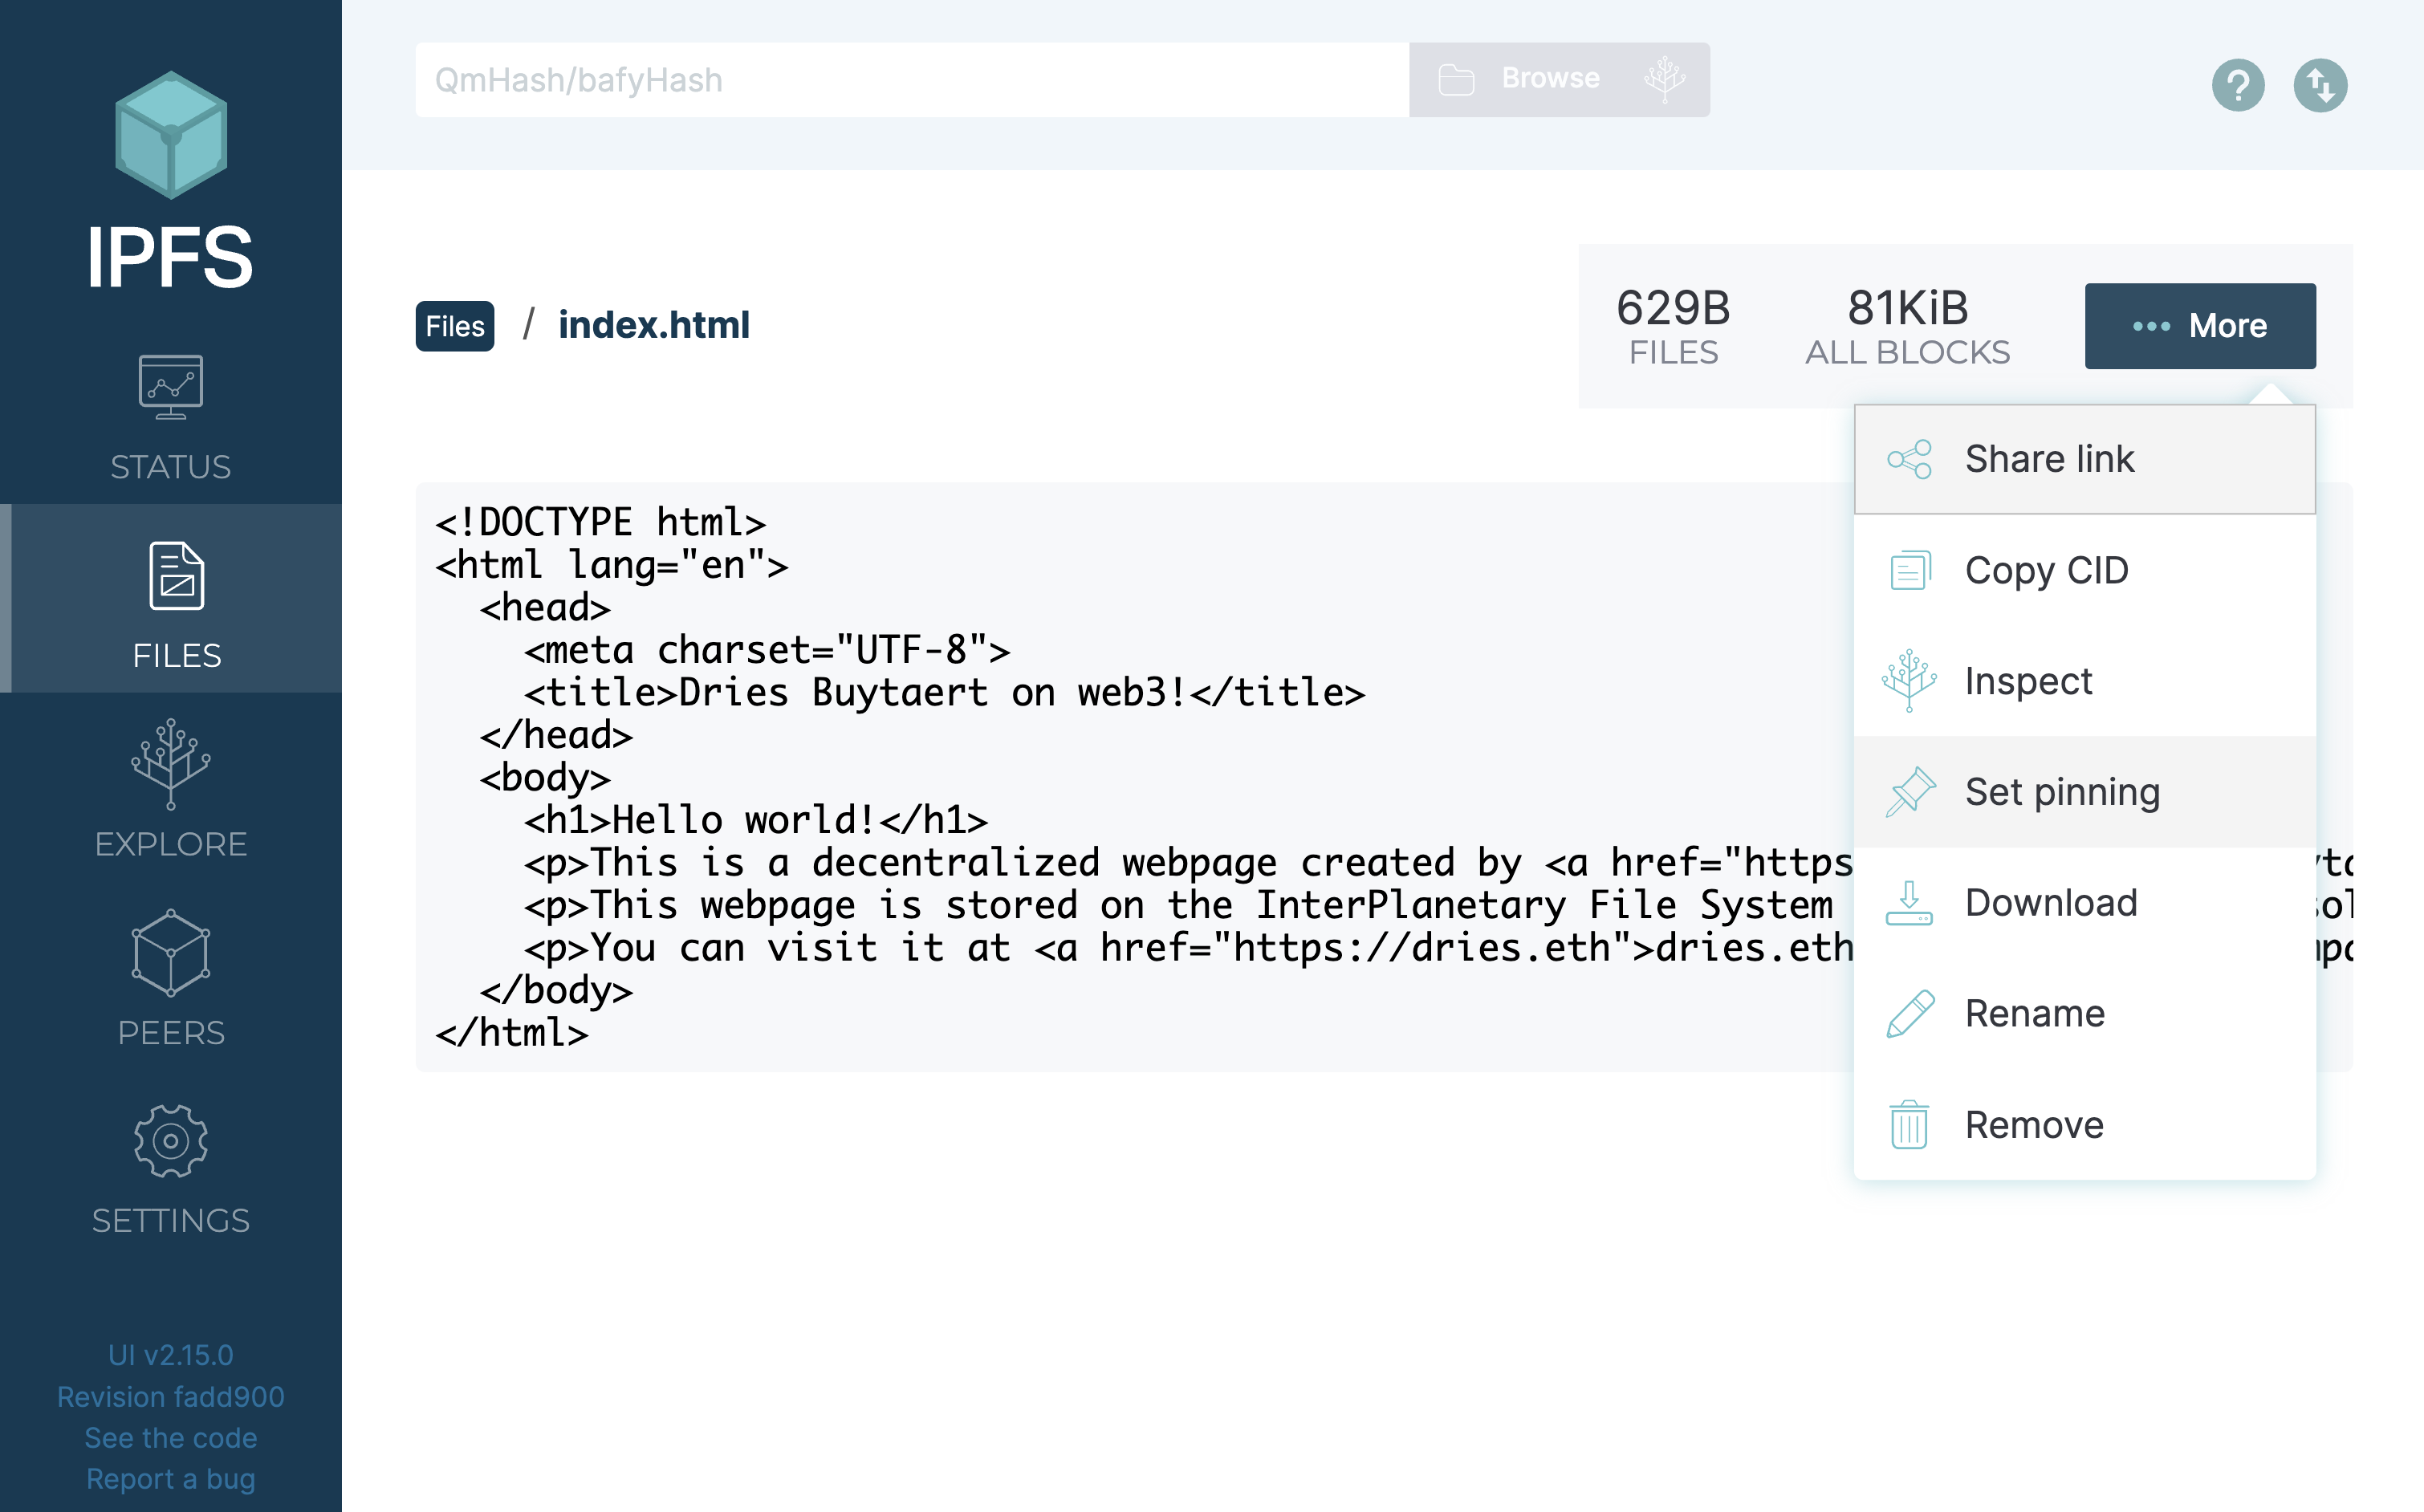Click Report a bug
This screenshot has width=2424, height=1512.
point(170,1478)
